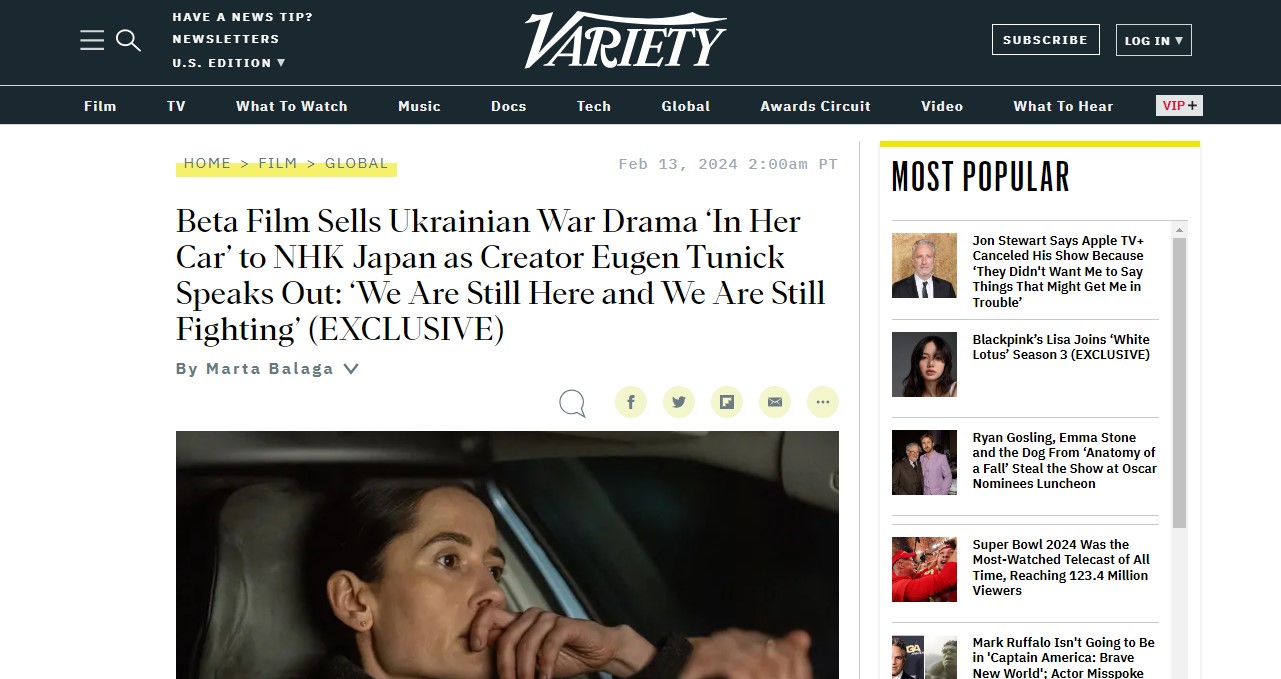Open the VIP+ section
The image size is (1281, 679).
pos(1179,105)
